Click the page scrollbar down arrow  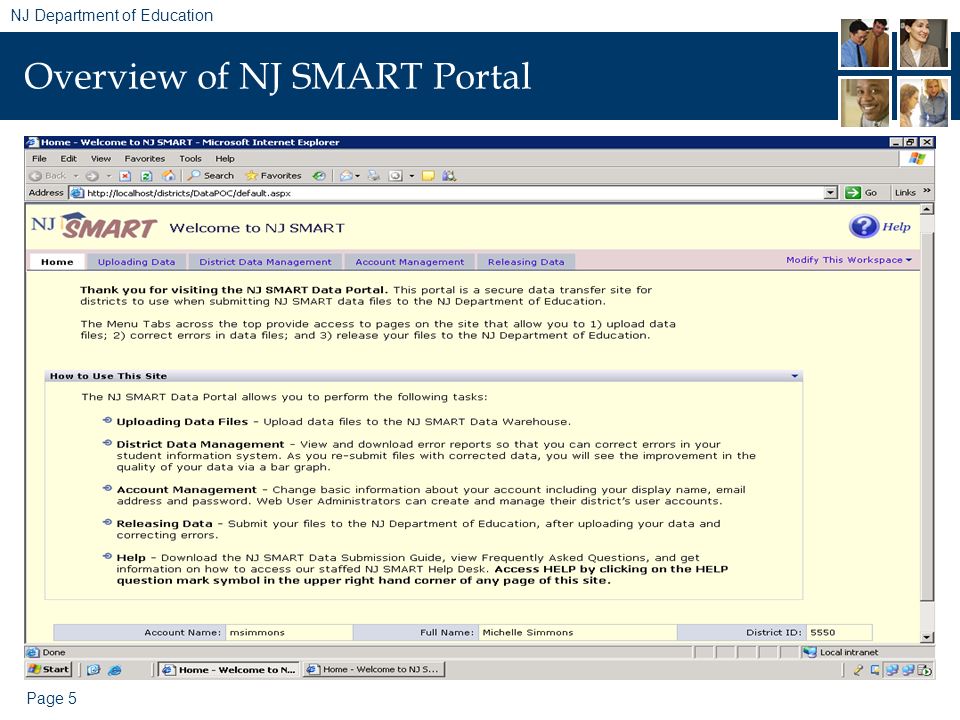pyautogui.click(x=927, y=637)
